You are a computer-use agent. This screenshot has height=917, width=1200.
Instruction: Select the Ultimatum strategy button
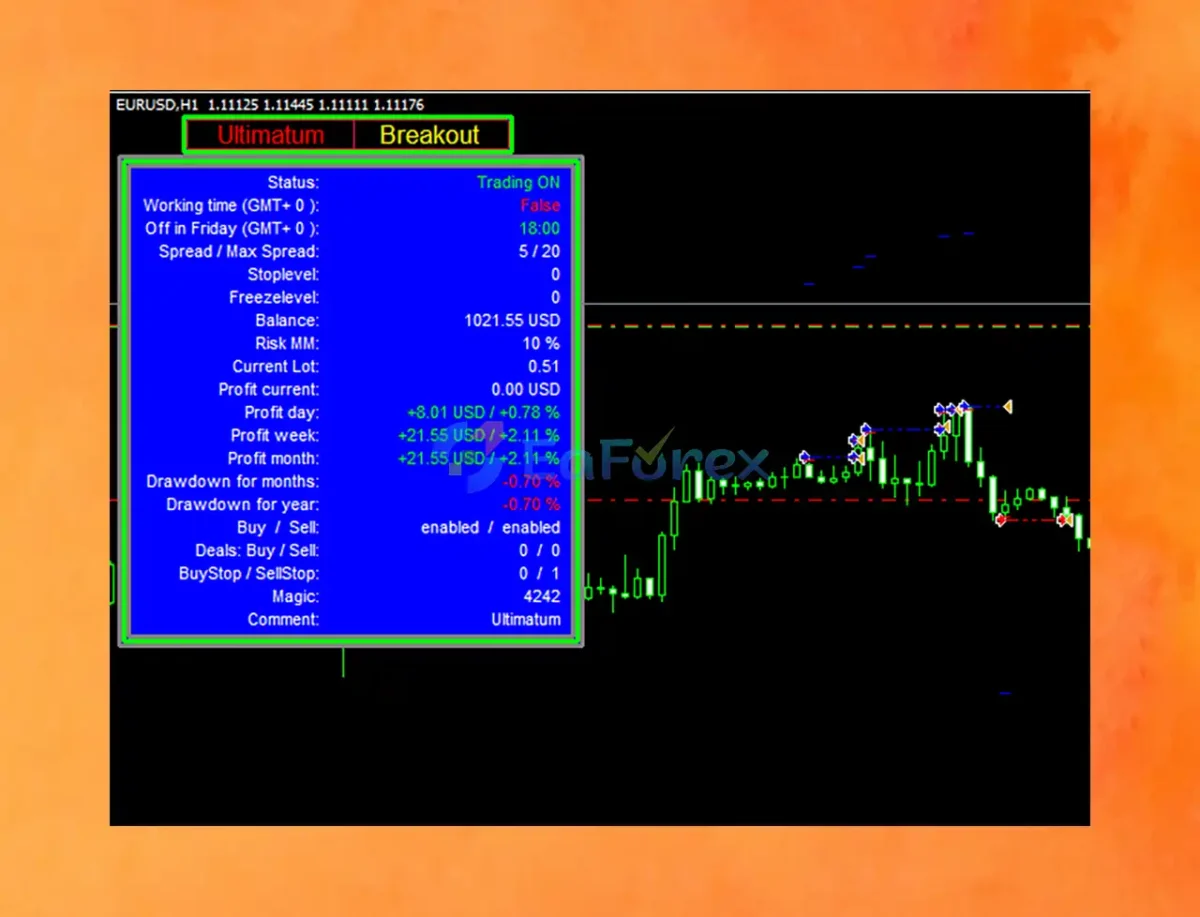(270, 135)
